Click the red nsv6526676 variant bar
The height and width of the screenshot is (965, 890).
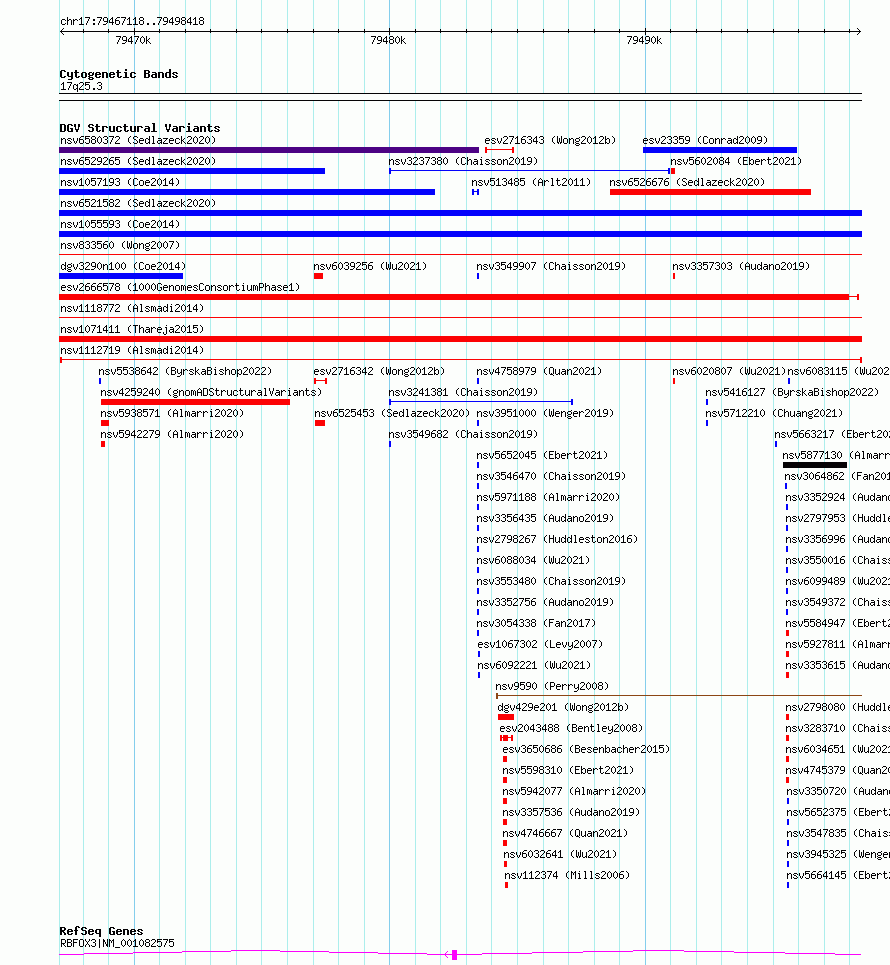pos(710,192)
